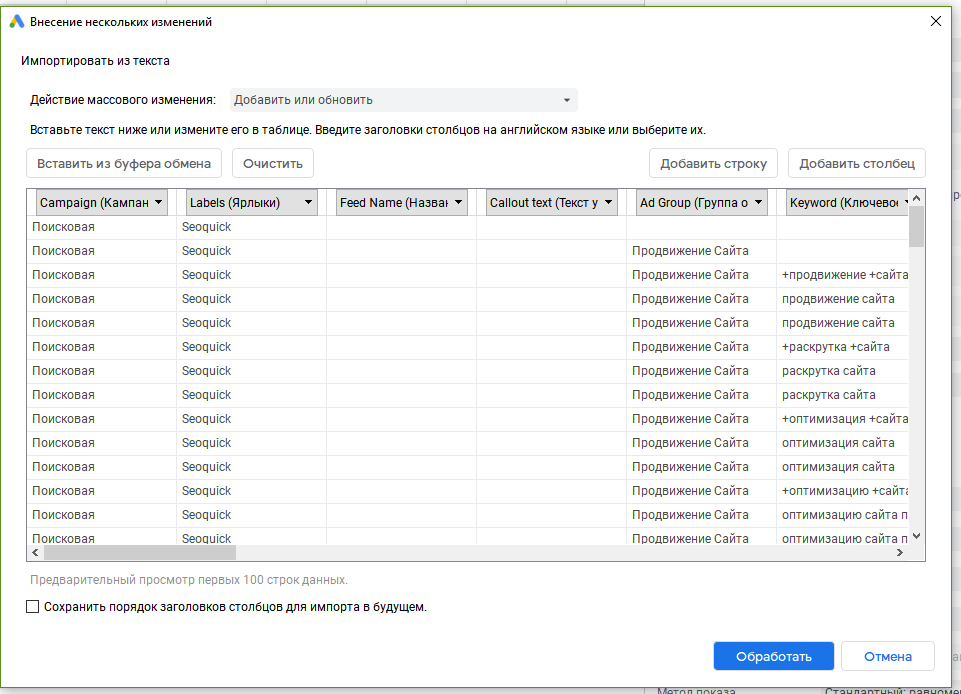Screen dimensions: 961x694
Task: Select the '+продвижение +сайта' keyword cell
Action: [x=842, y=275]
